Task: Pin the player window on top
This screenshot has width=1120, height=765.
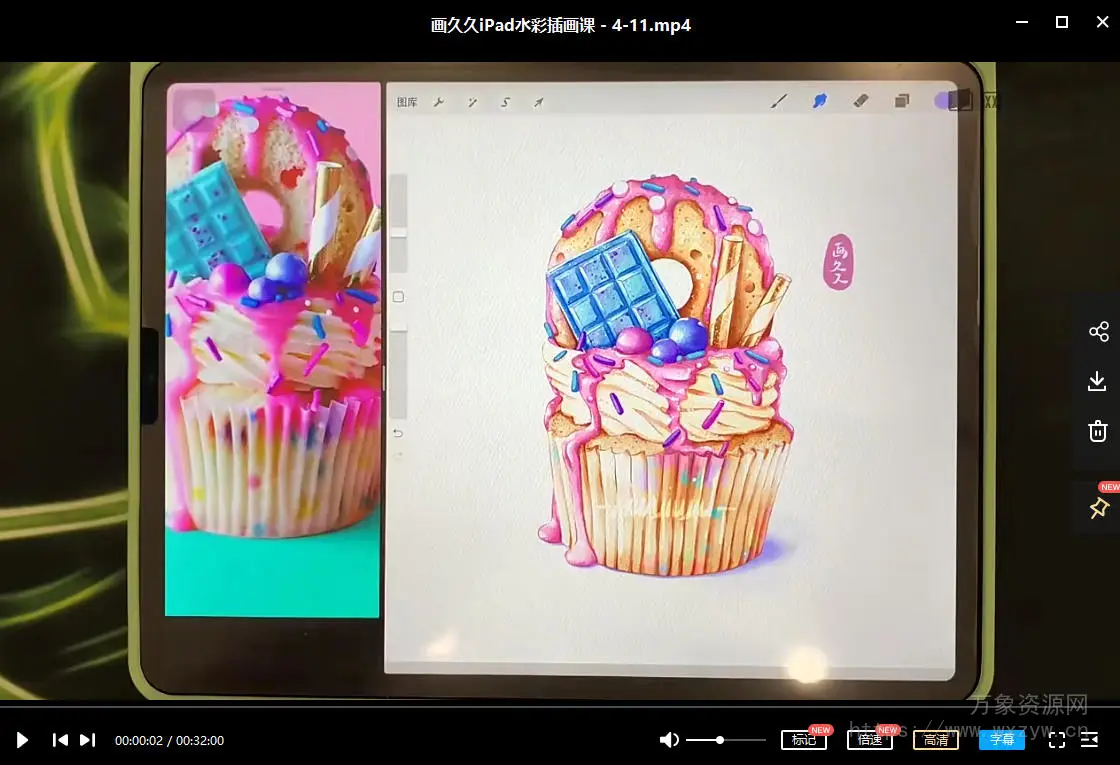Action: coord(1098,508)
